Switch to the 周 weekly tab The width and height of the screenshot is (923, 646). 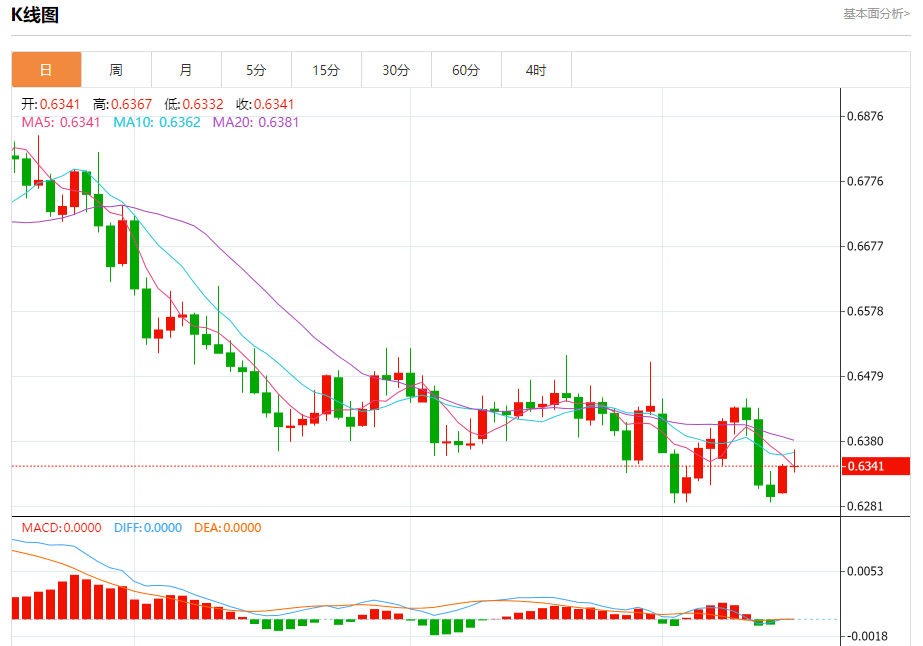[116, 69]
